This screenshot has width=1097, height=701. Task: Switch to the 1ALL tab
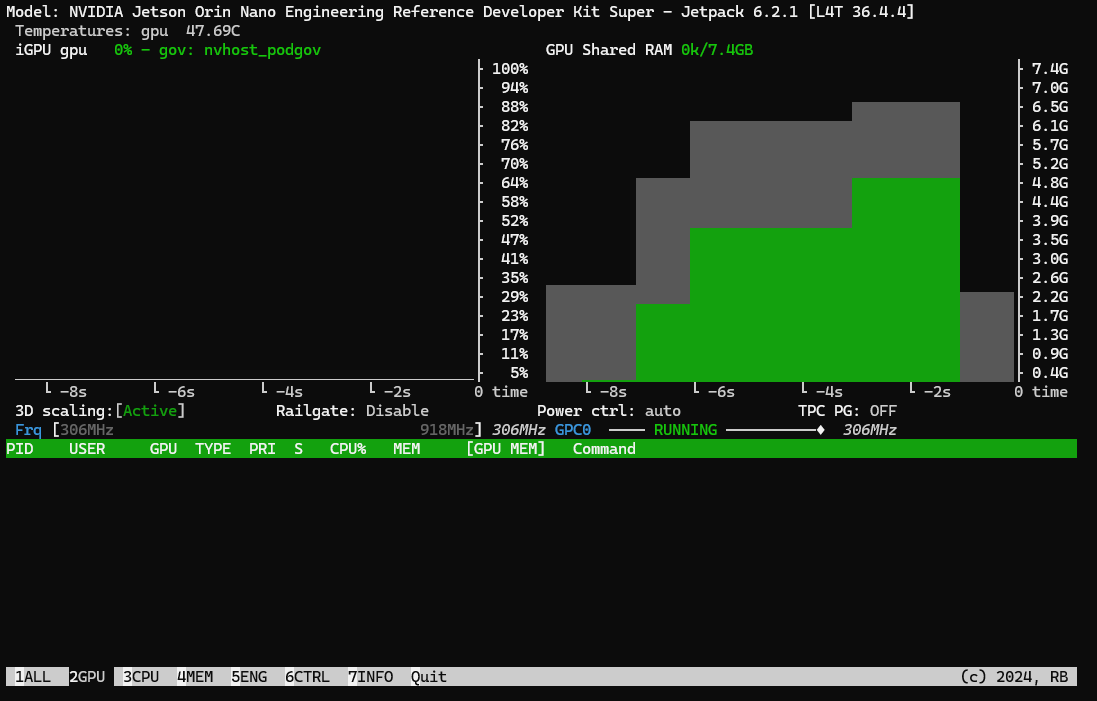(32, 677)
